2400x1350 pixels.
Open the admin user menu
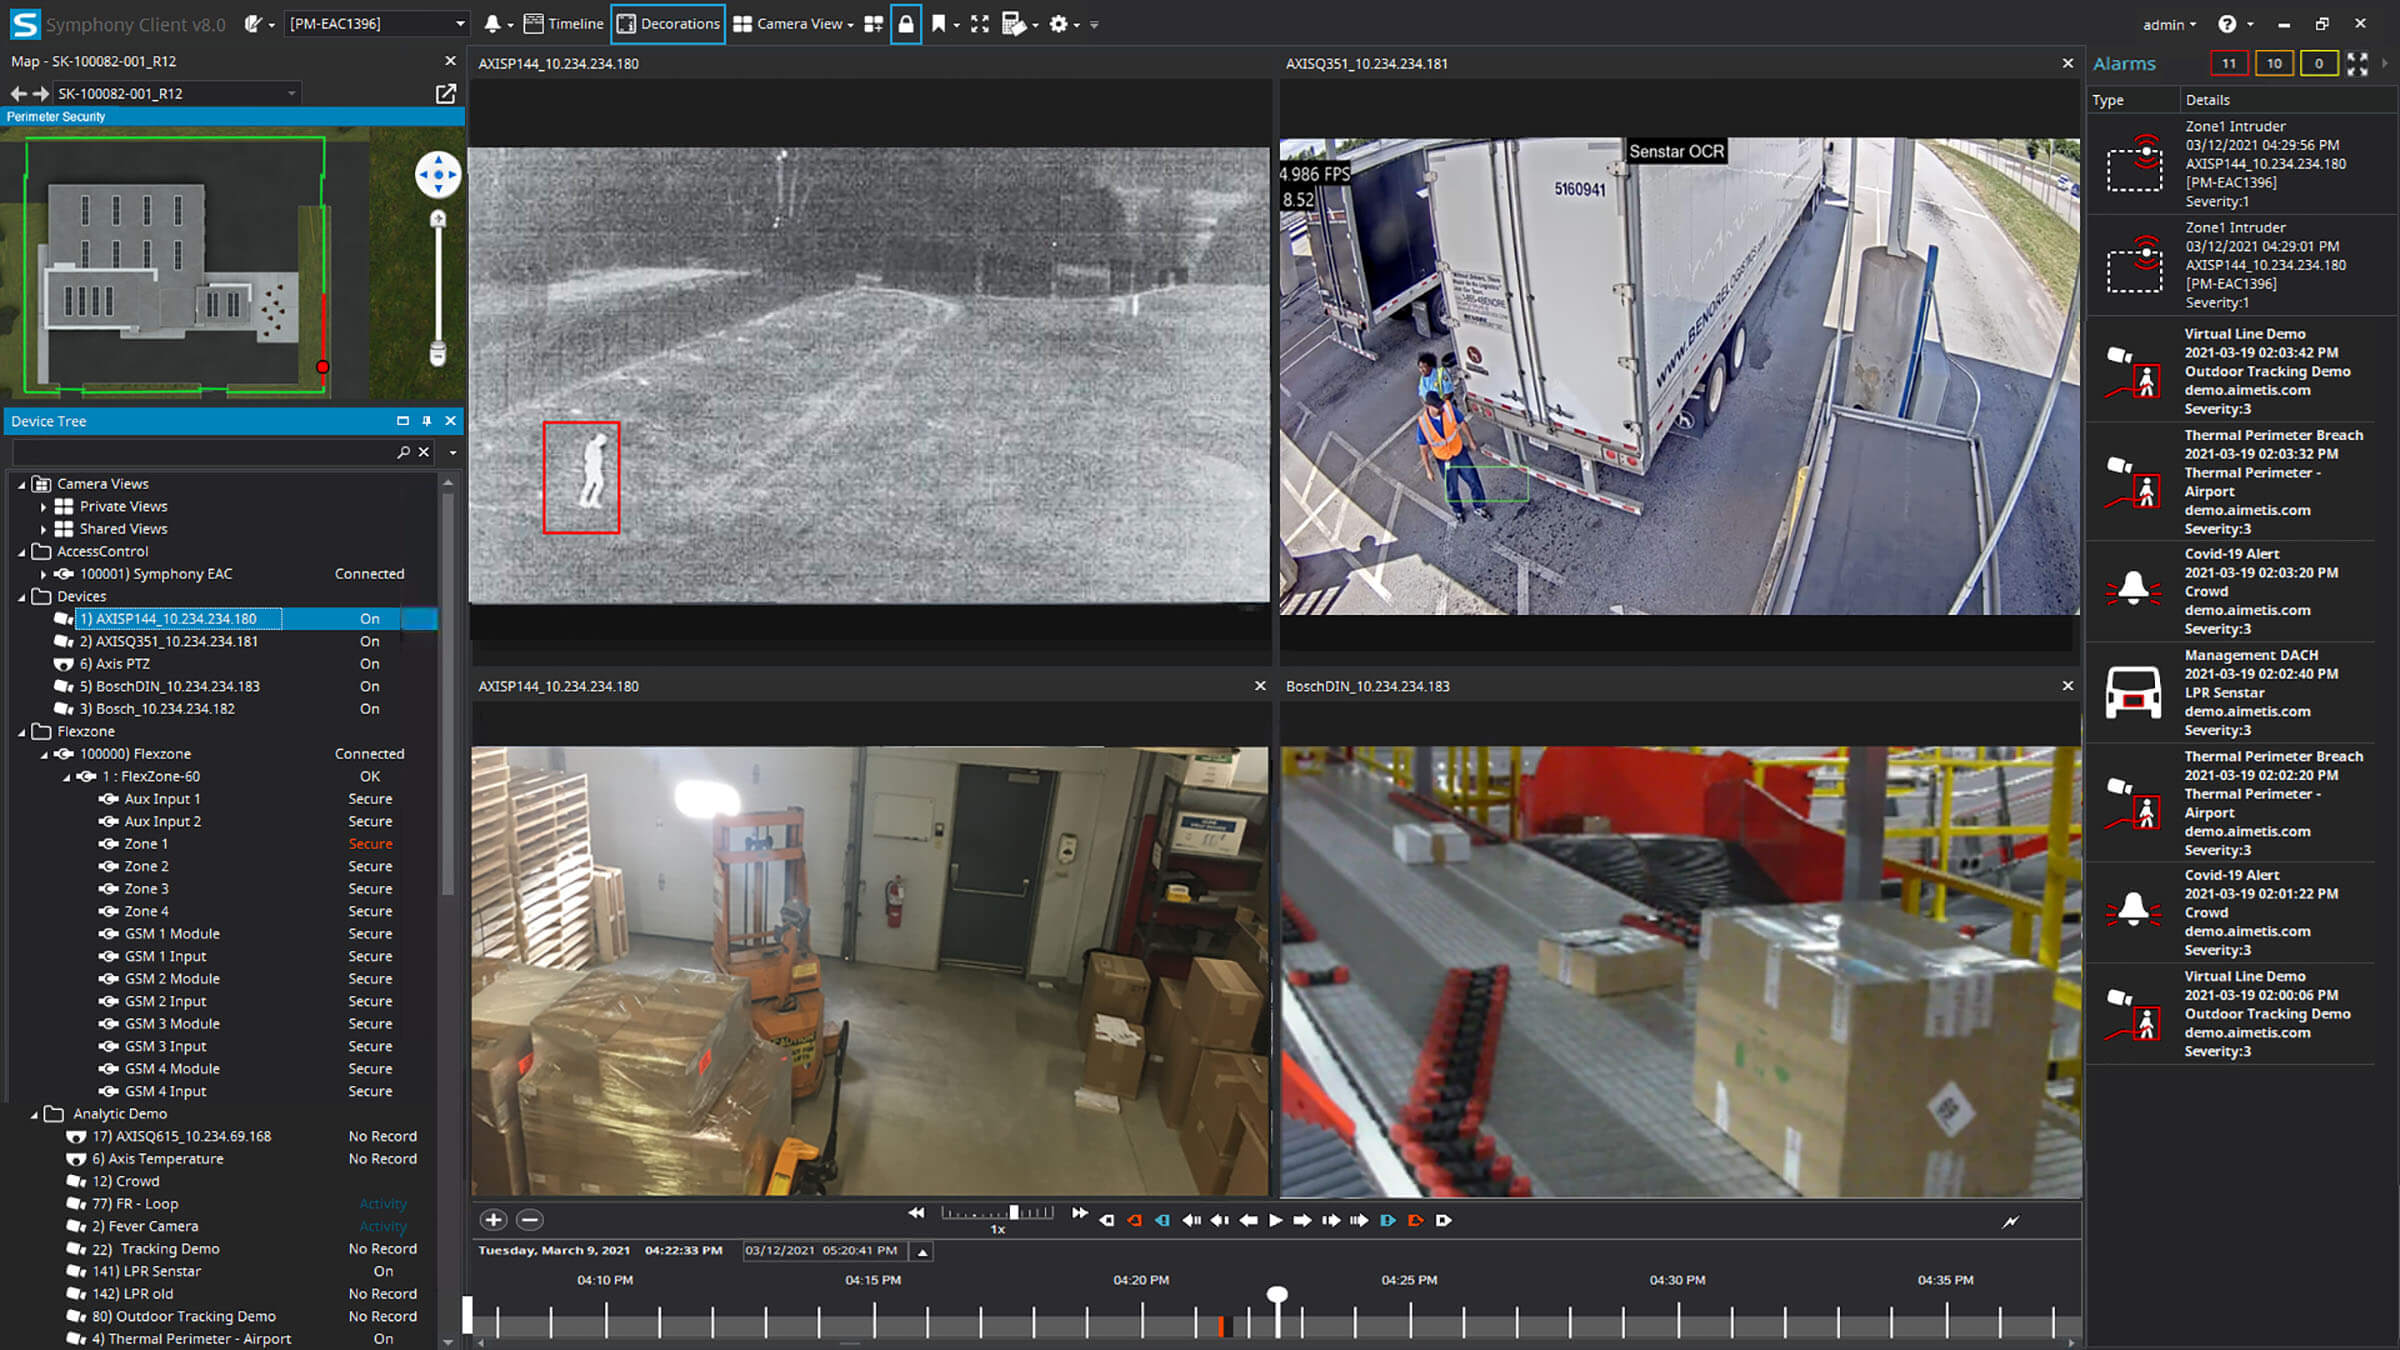click(2168, 24)
